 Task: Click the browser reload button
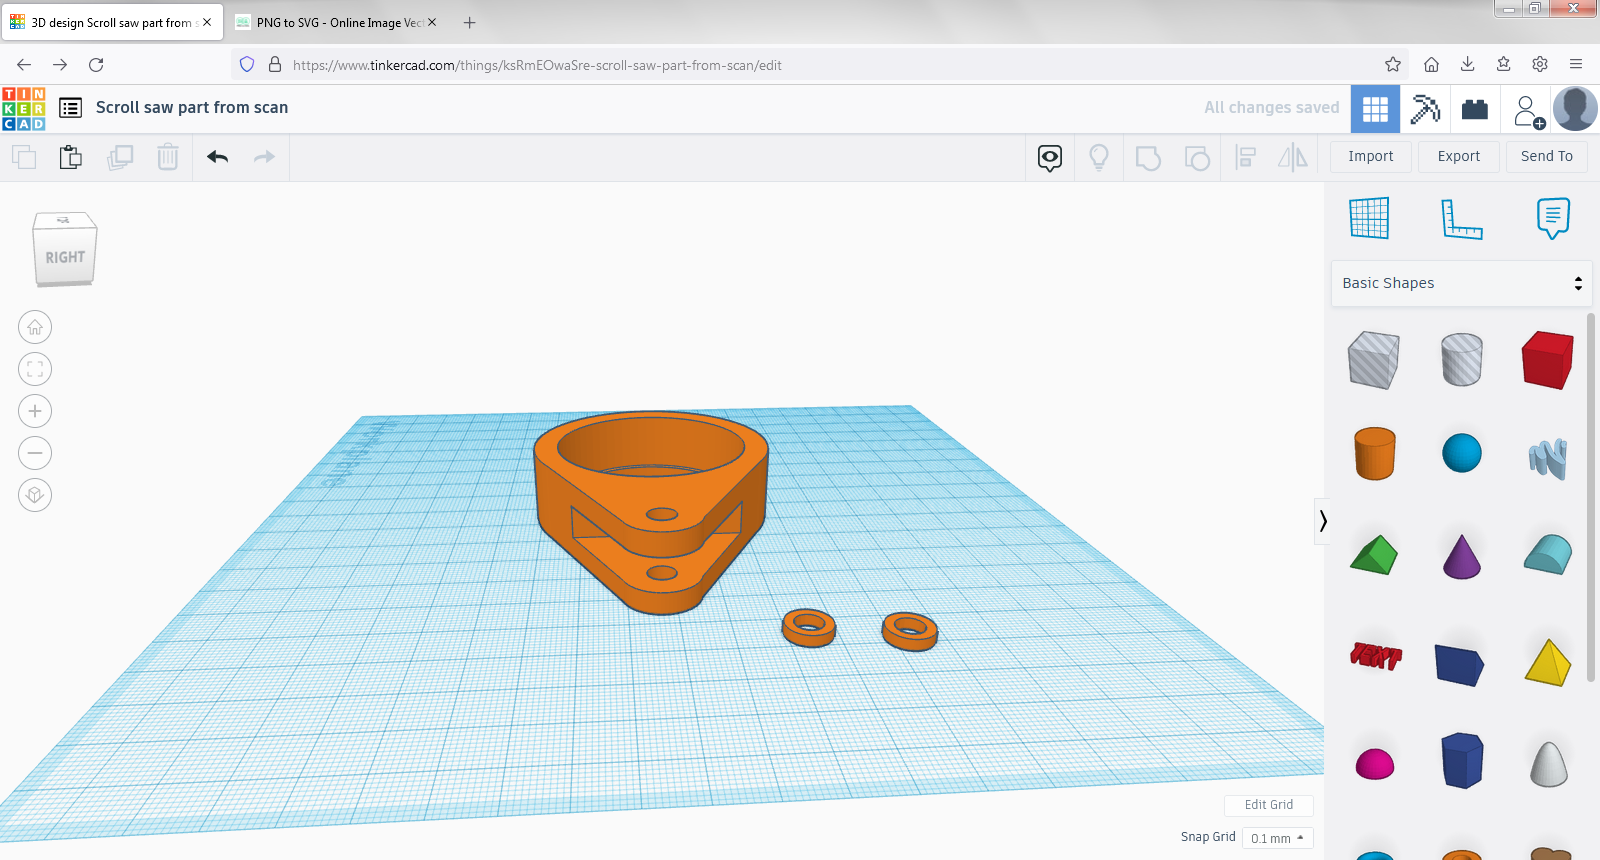click(96, 65)
